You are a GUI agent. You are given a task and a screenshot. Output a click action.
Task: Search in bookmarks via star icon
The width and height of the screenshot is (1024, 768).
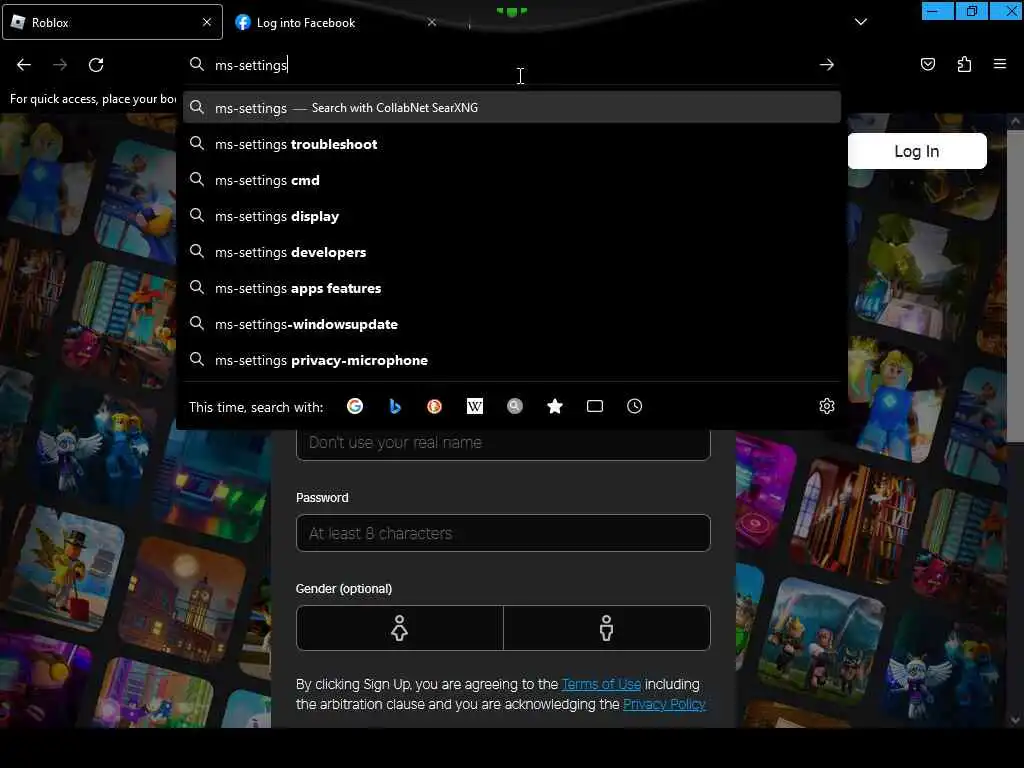click(555, 406)
